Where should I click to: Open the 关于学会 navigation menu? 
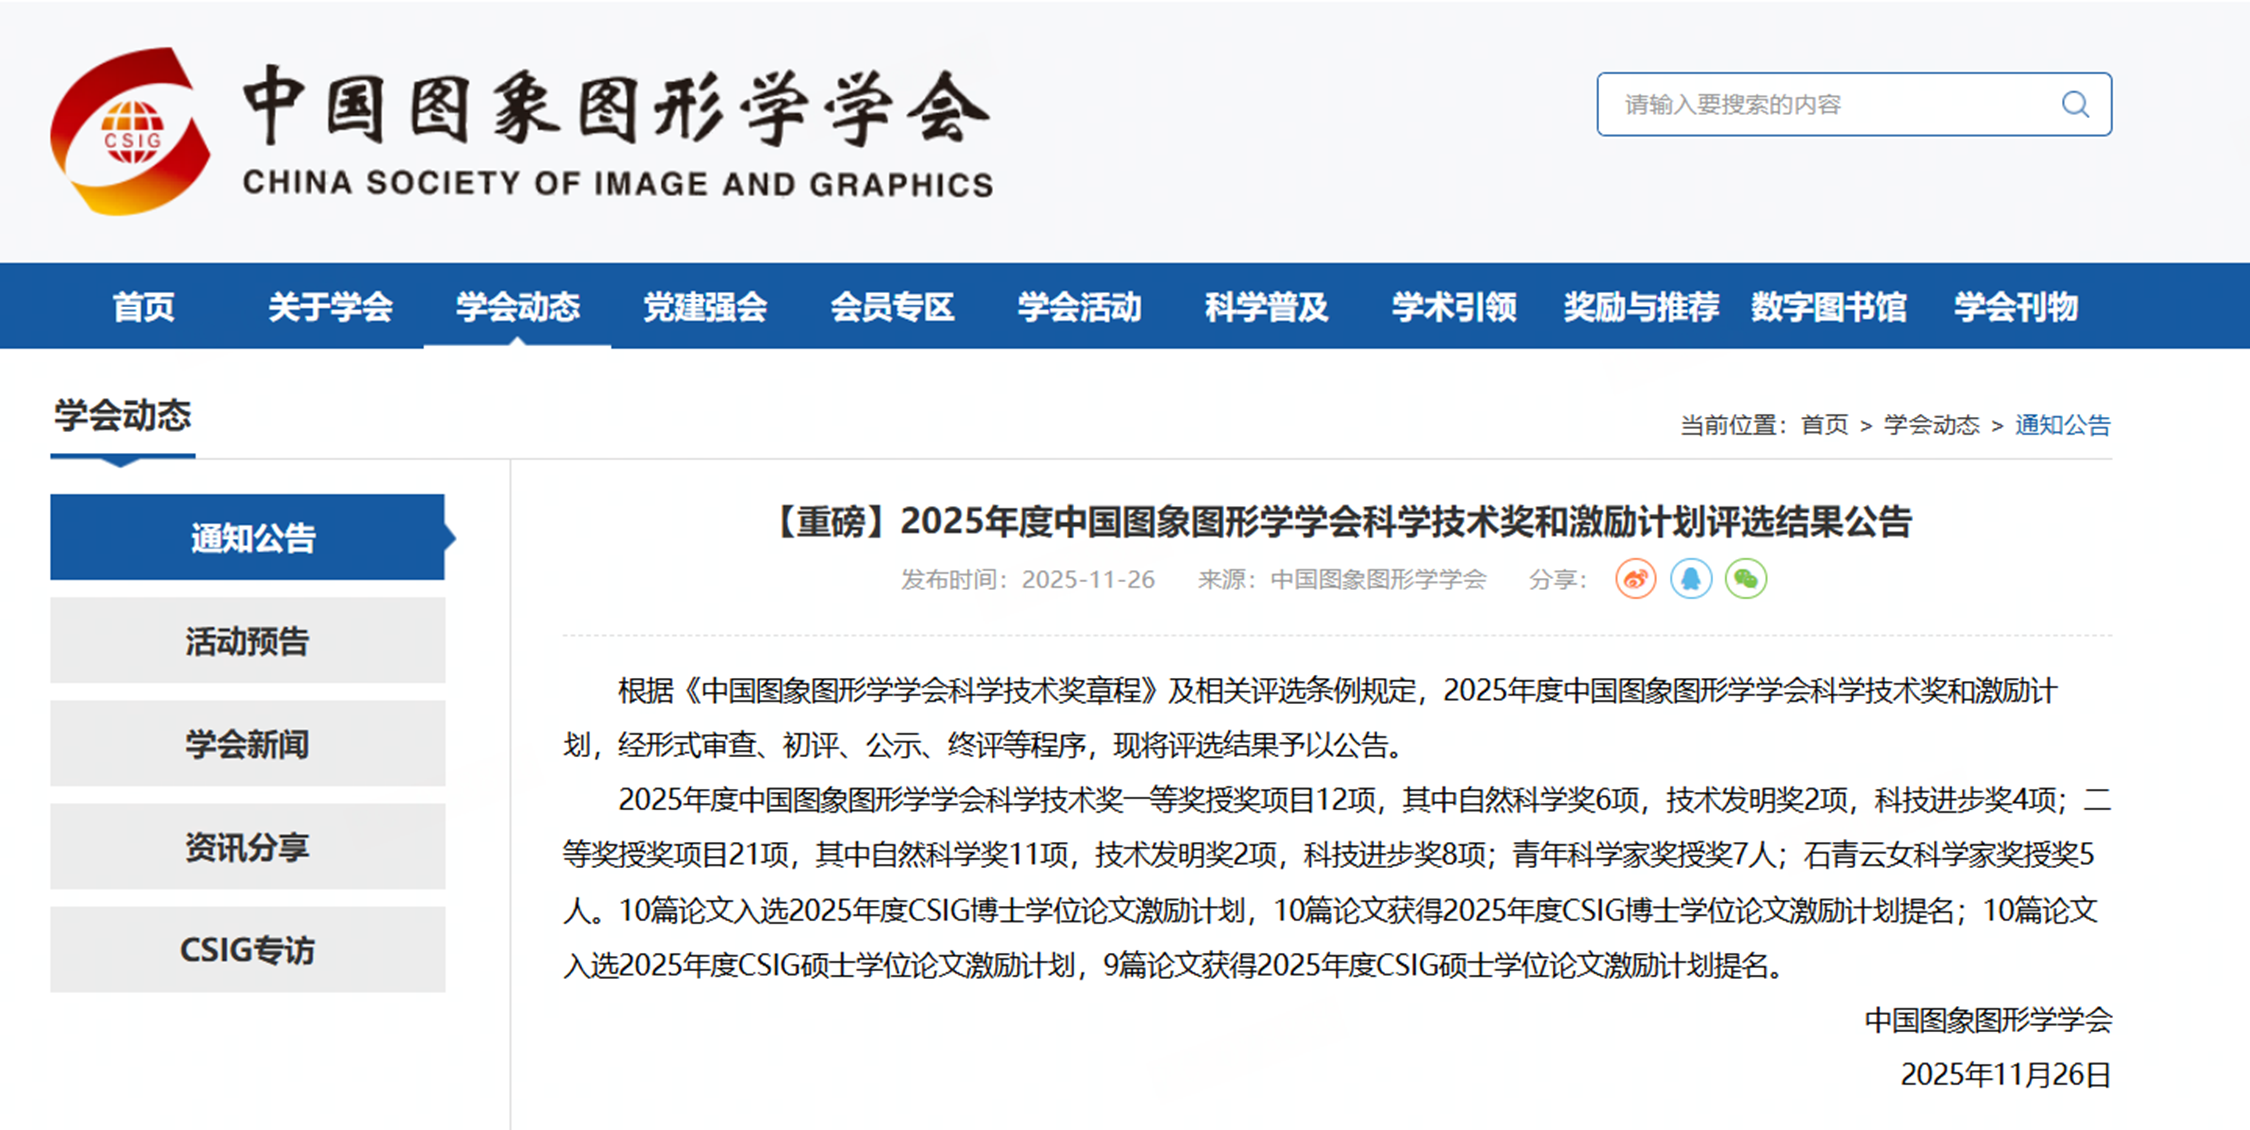click(x=330, y=307)
